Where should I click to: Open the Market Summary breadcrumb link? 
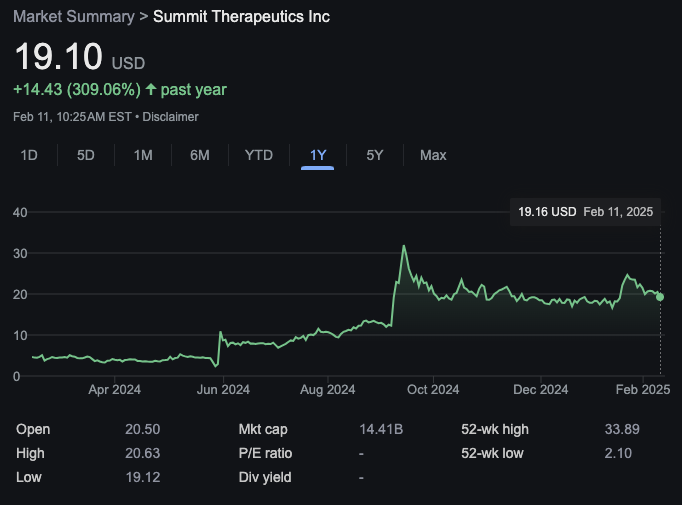coord(74,17)
